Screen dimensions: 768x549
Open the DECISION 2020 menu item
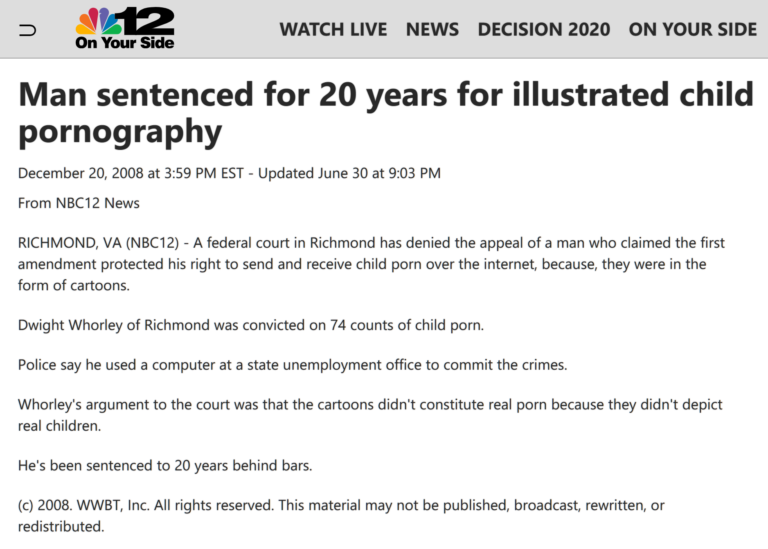click(544, 29)
